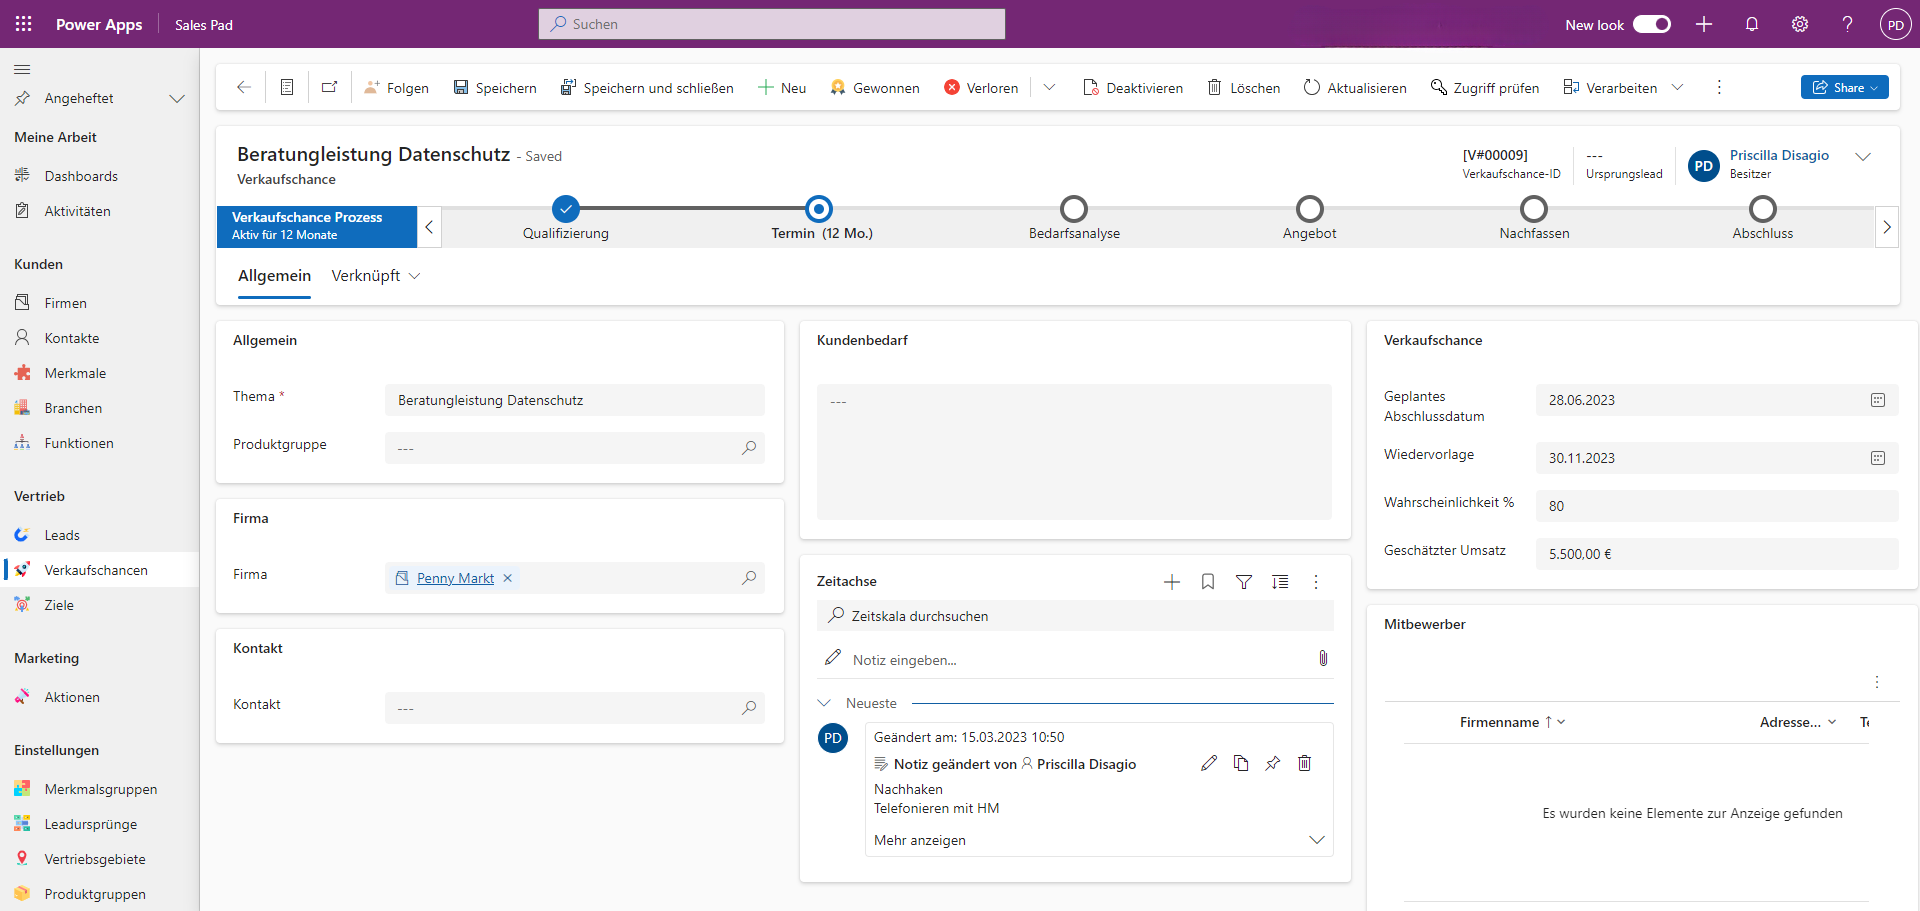Click the timeline expand all records icon
Image resolution: width=1920 pixels, height=911 pixels.
pyautogui.click(x=1280, y=582)
